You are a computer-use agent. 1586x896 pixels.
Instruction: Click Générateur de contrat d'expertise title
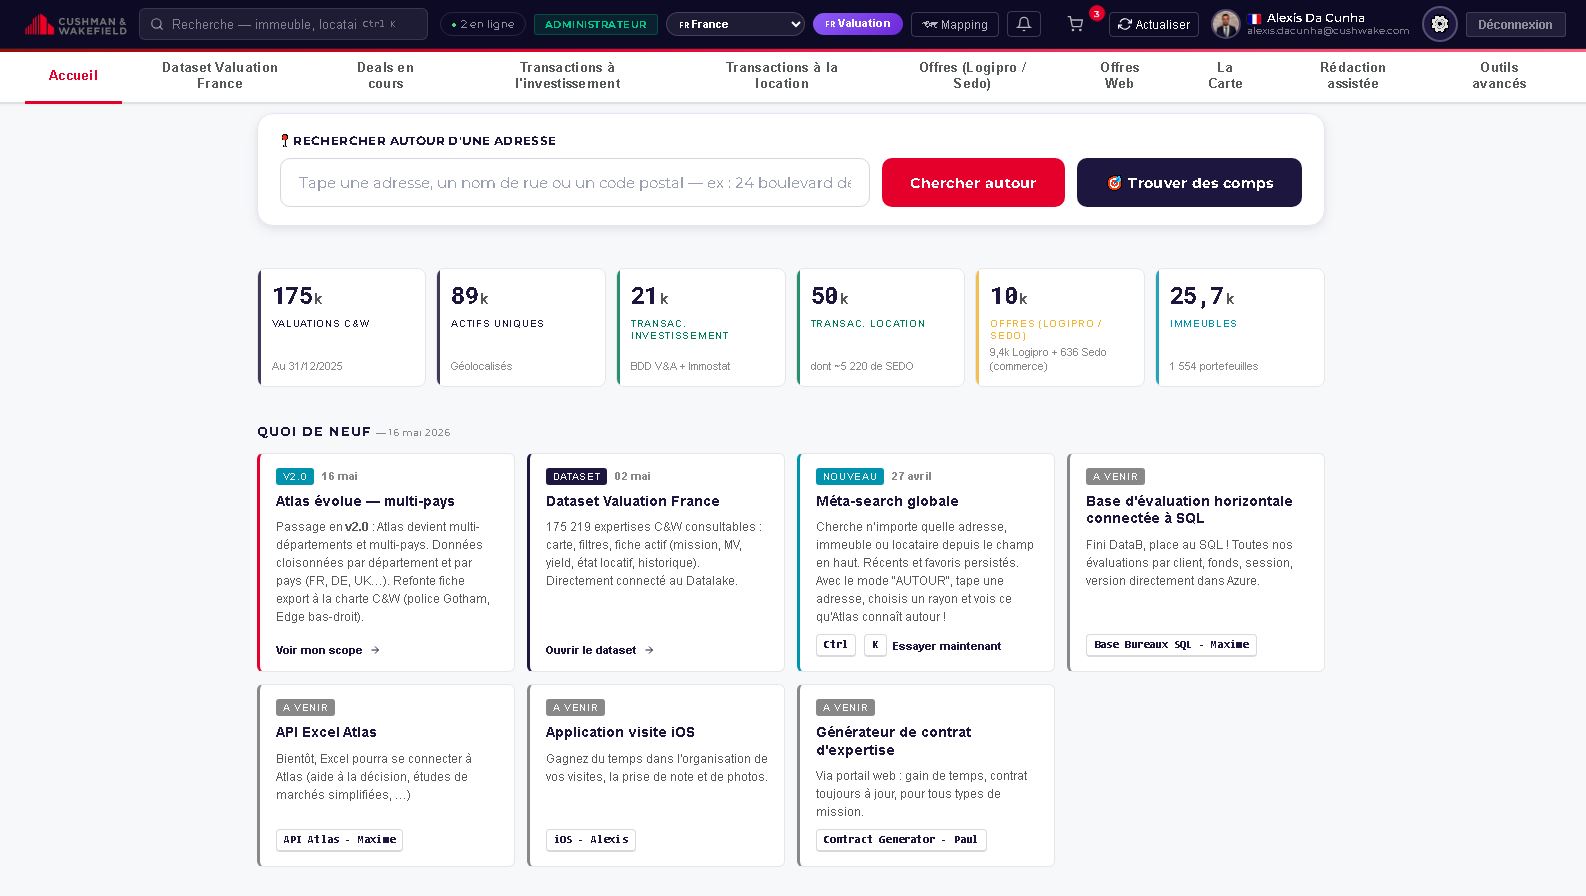(x=893, y=741)
